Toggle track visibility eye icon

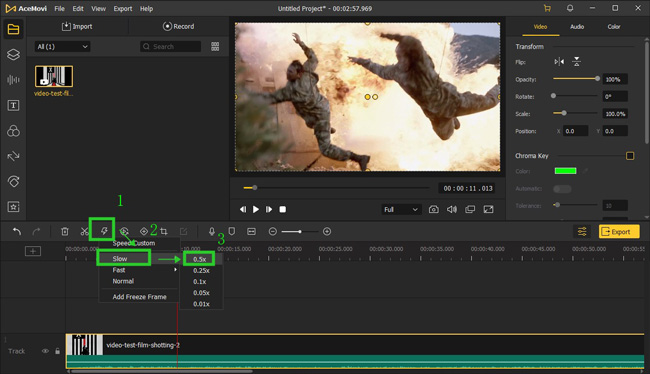pyautogui.click(x=45, y=351)
